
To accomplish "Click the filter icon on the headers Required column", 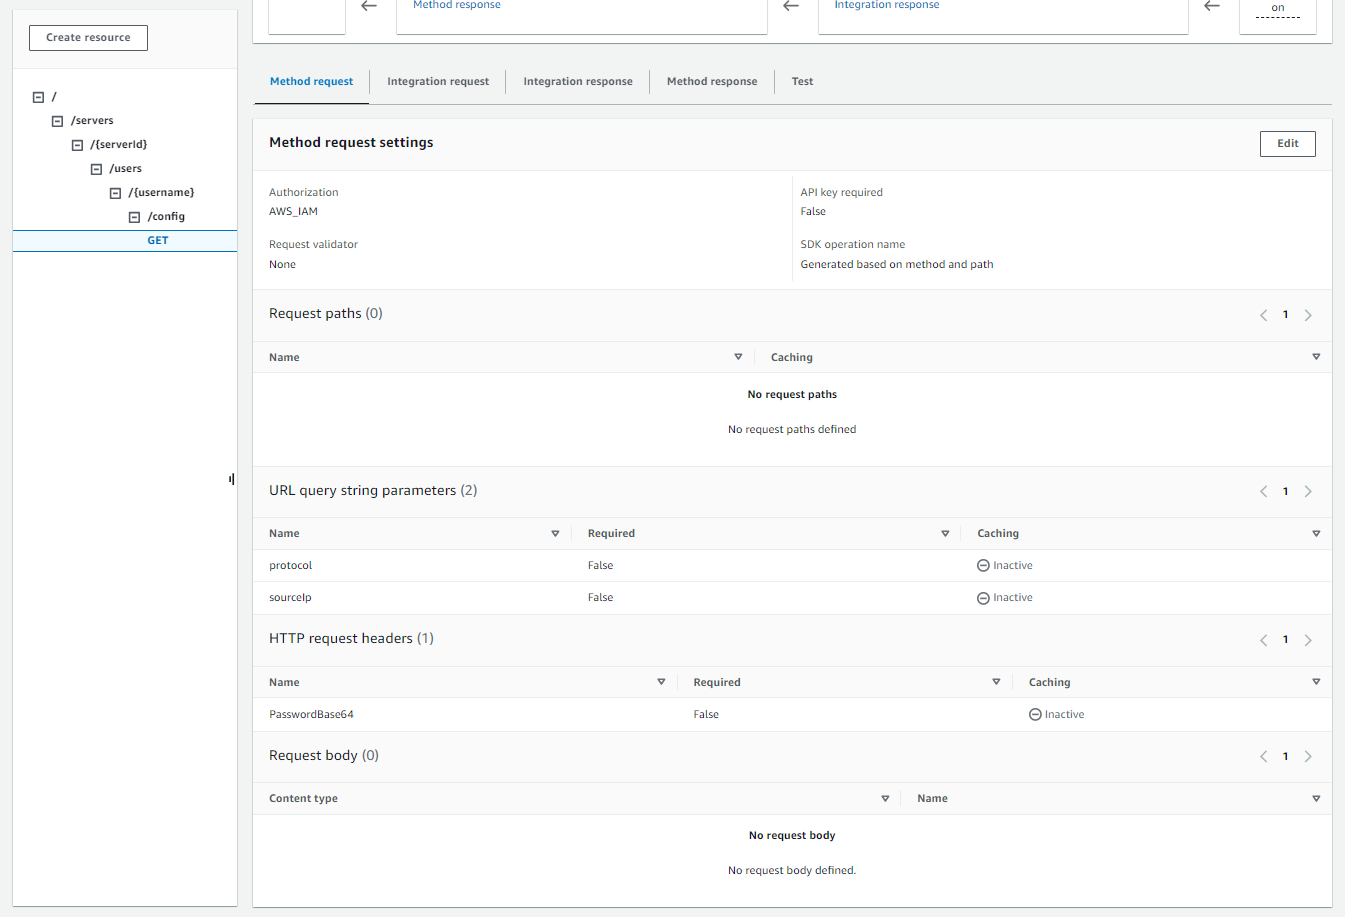I will (x=996, y=682).
